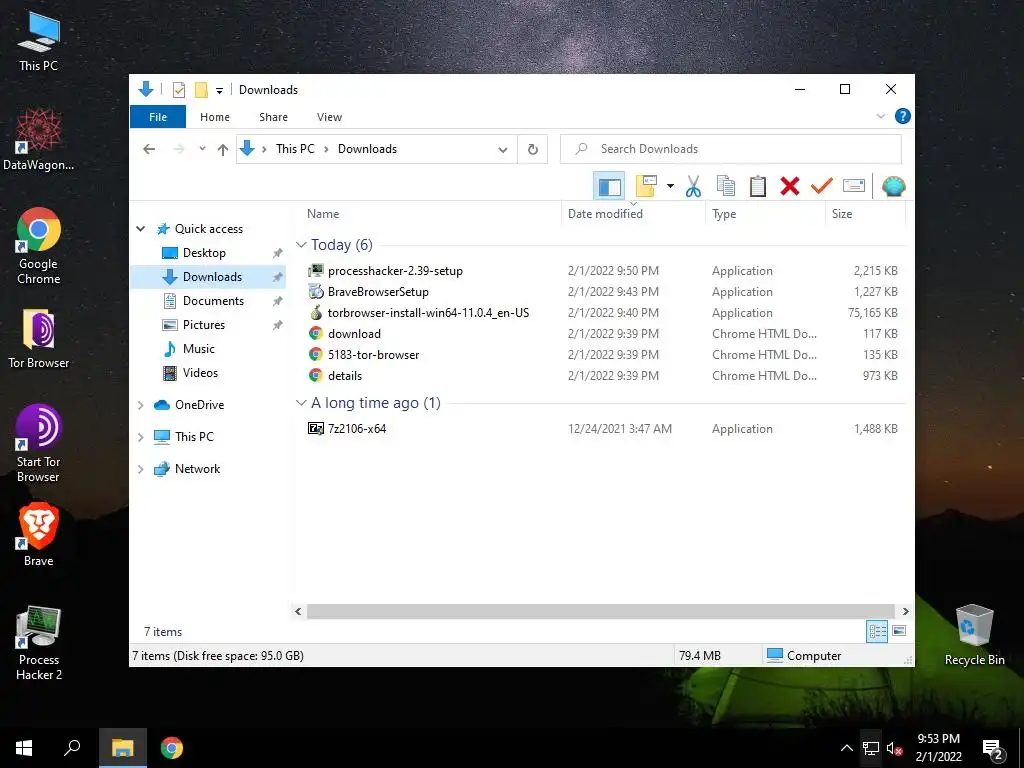Expand the Network tree node
This screenshot has height=768, width=1024.
point(140,469)
